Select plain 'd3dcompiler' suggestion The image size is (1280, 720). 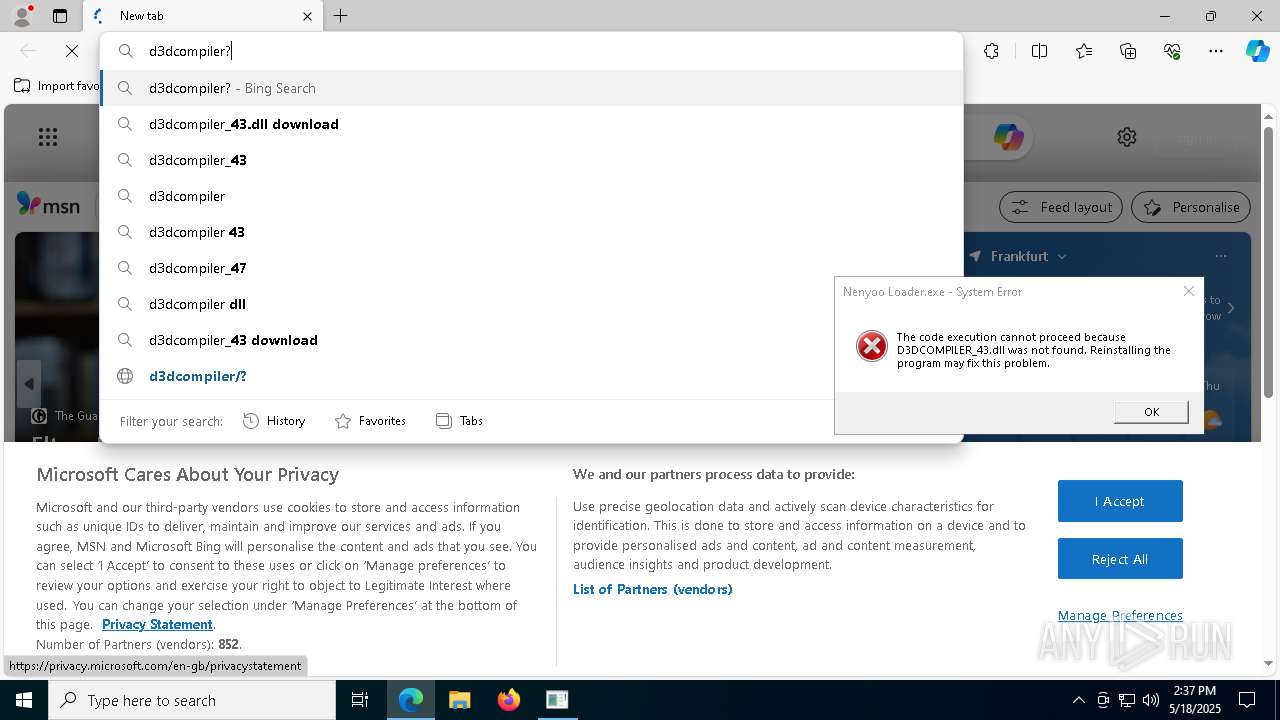[x=531, y=196]
